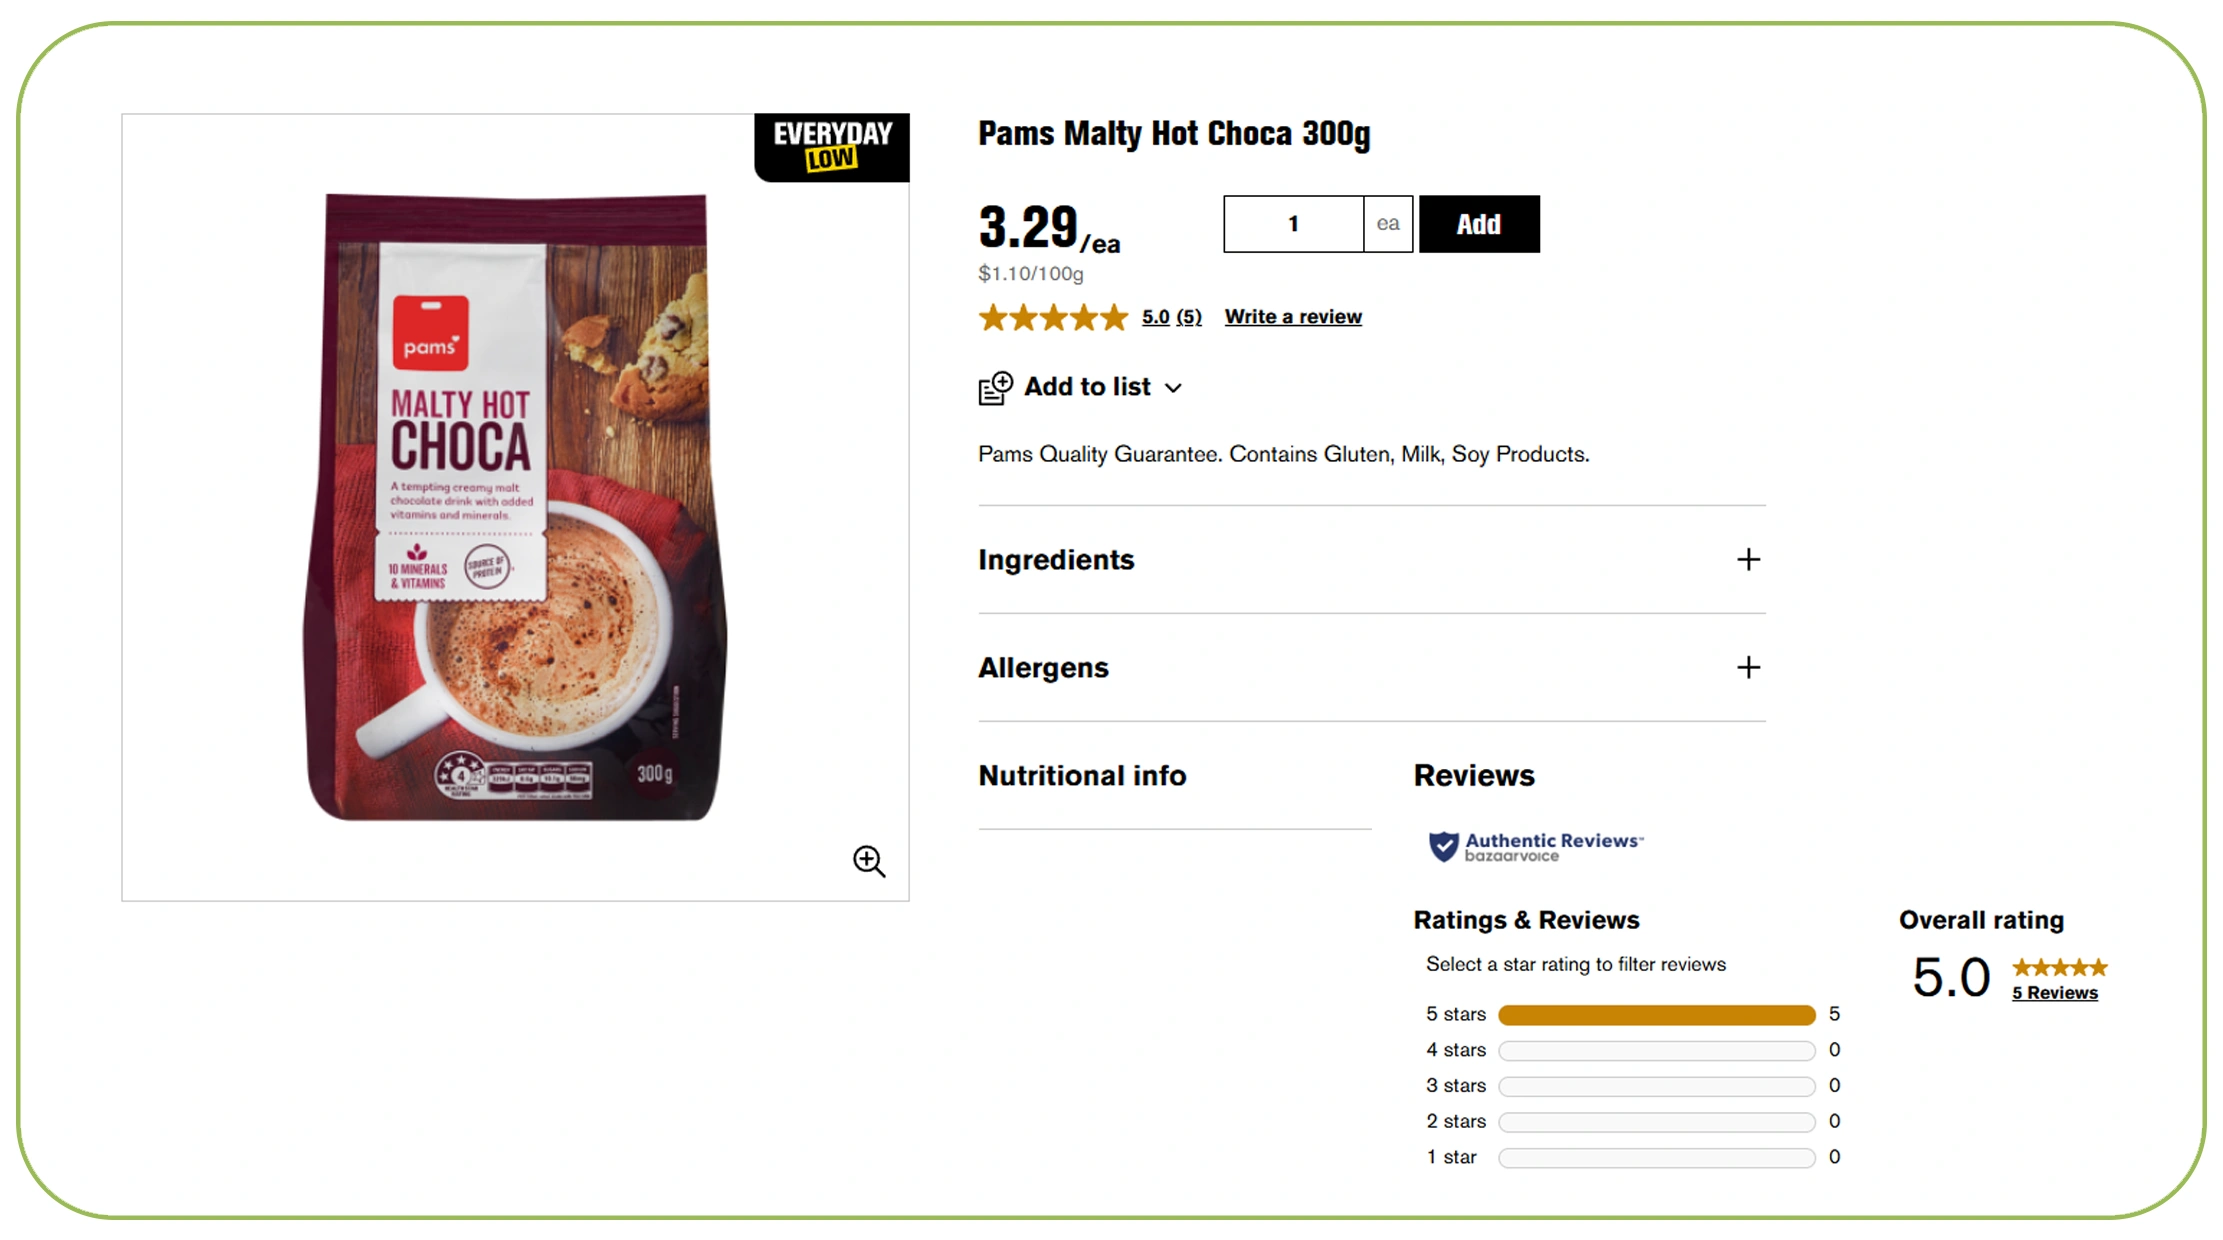Open the Nutritional info tab

tap(1082, 776)
